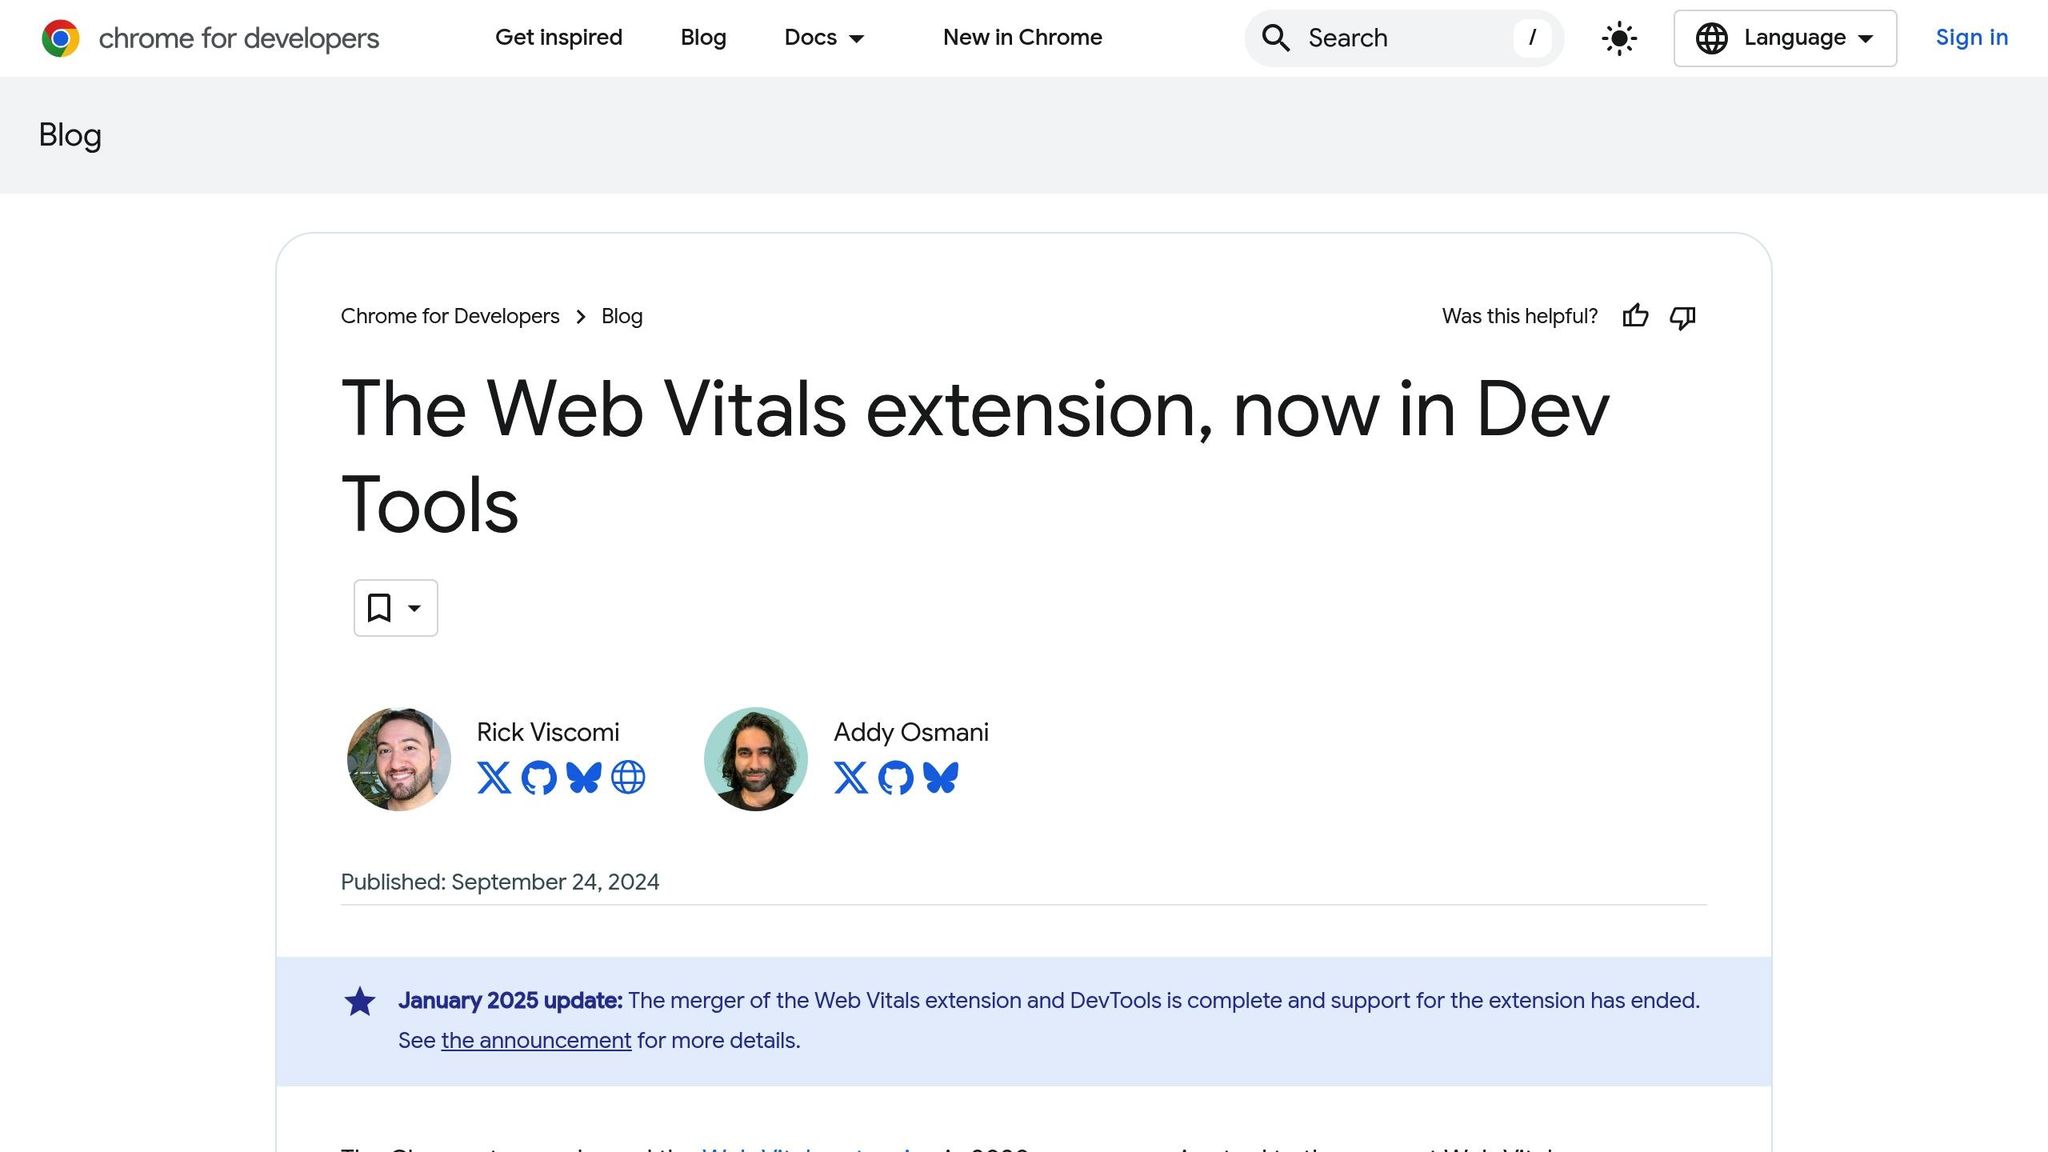Open Rick Viscomi's GitHub icon
The height and width of the screenshot is (1152, 2048).
pyautogui.click(x=539, y=777)
